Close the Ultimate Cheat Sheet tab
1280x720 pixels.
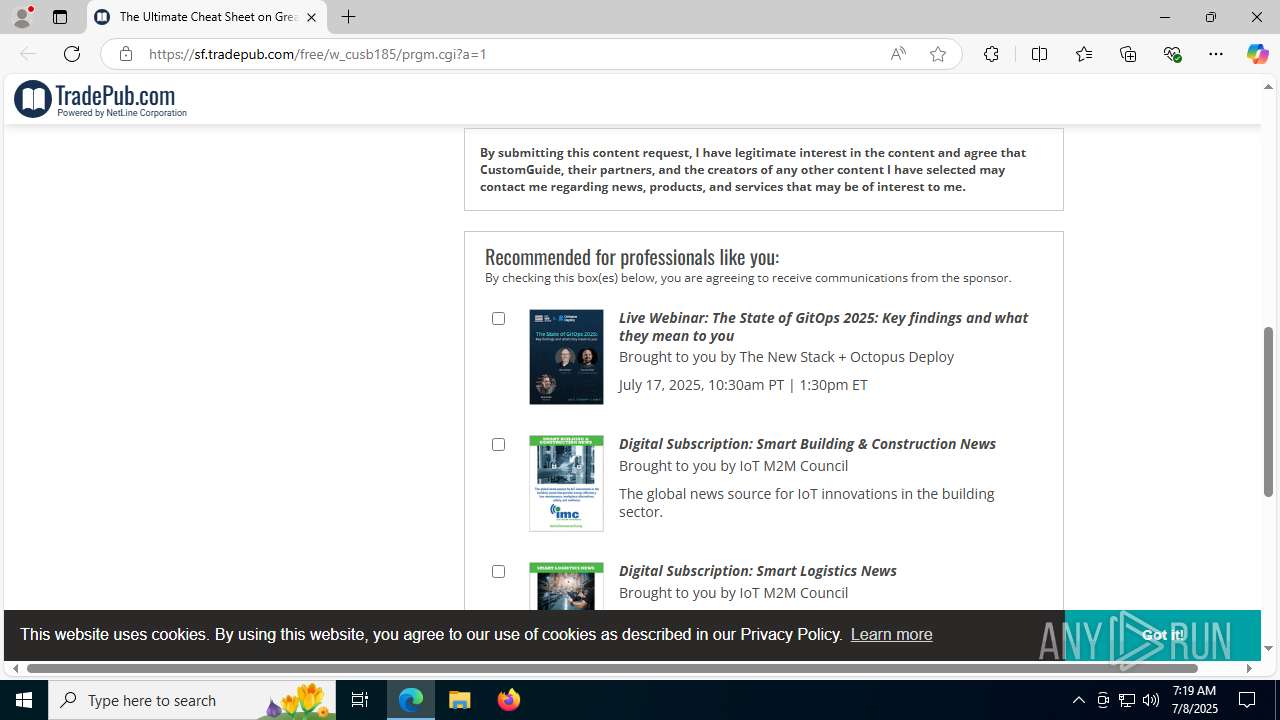pyautogui.click(x=311, y=17)
